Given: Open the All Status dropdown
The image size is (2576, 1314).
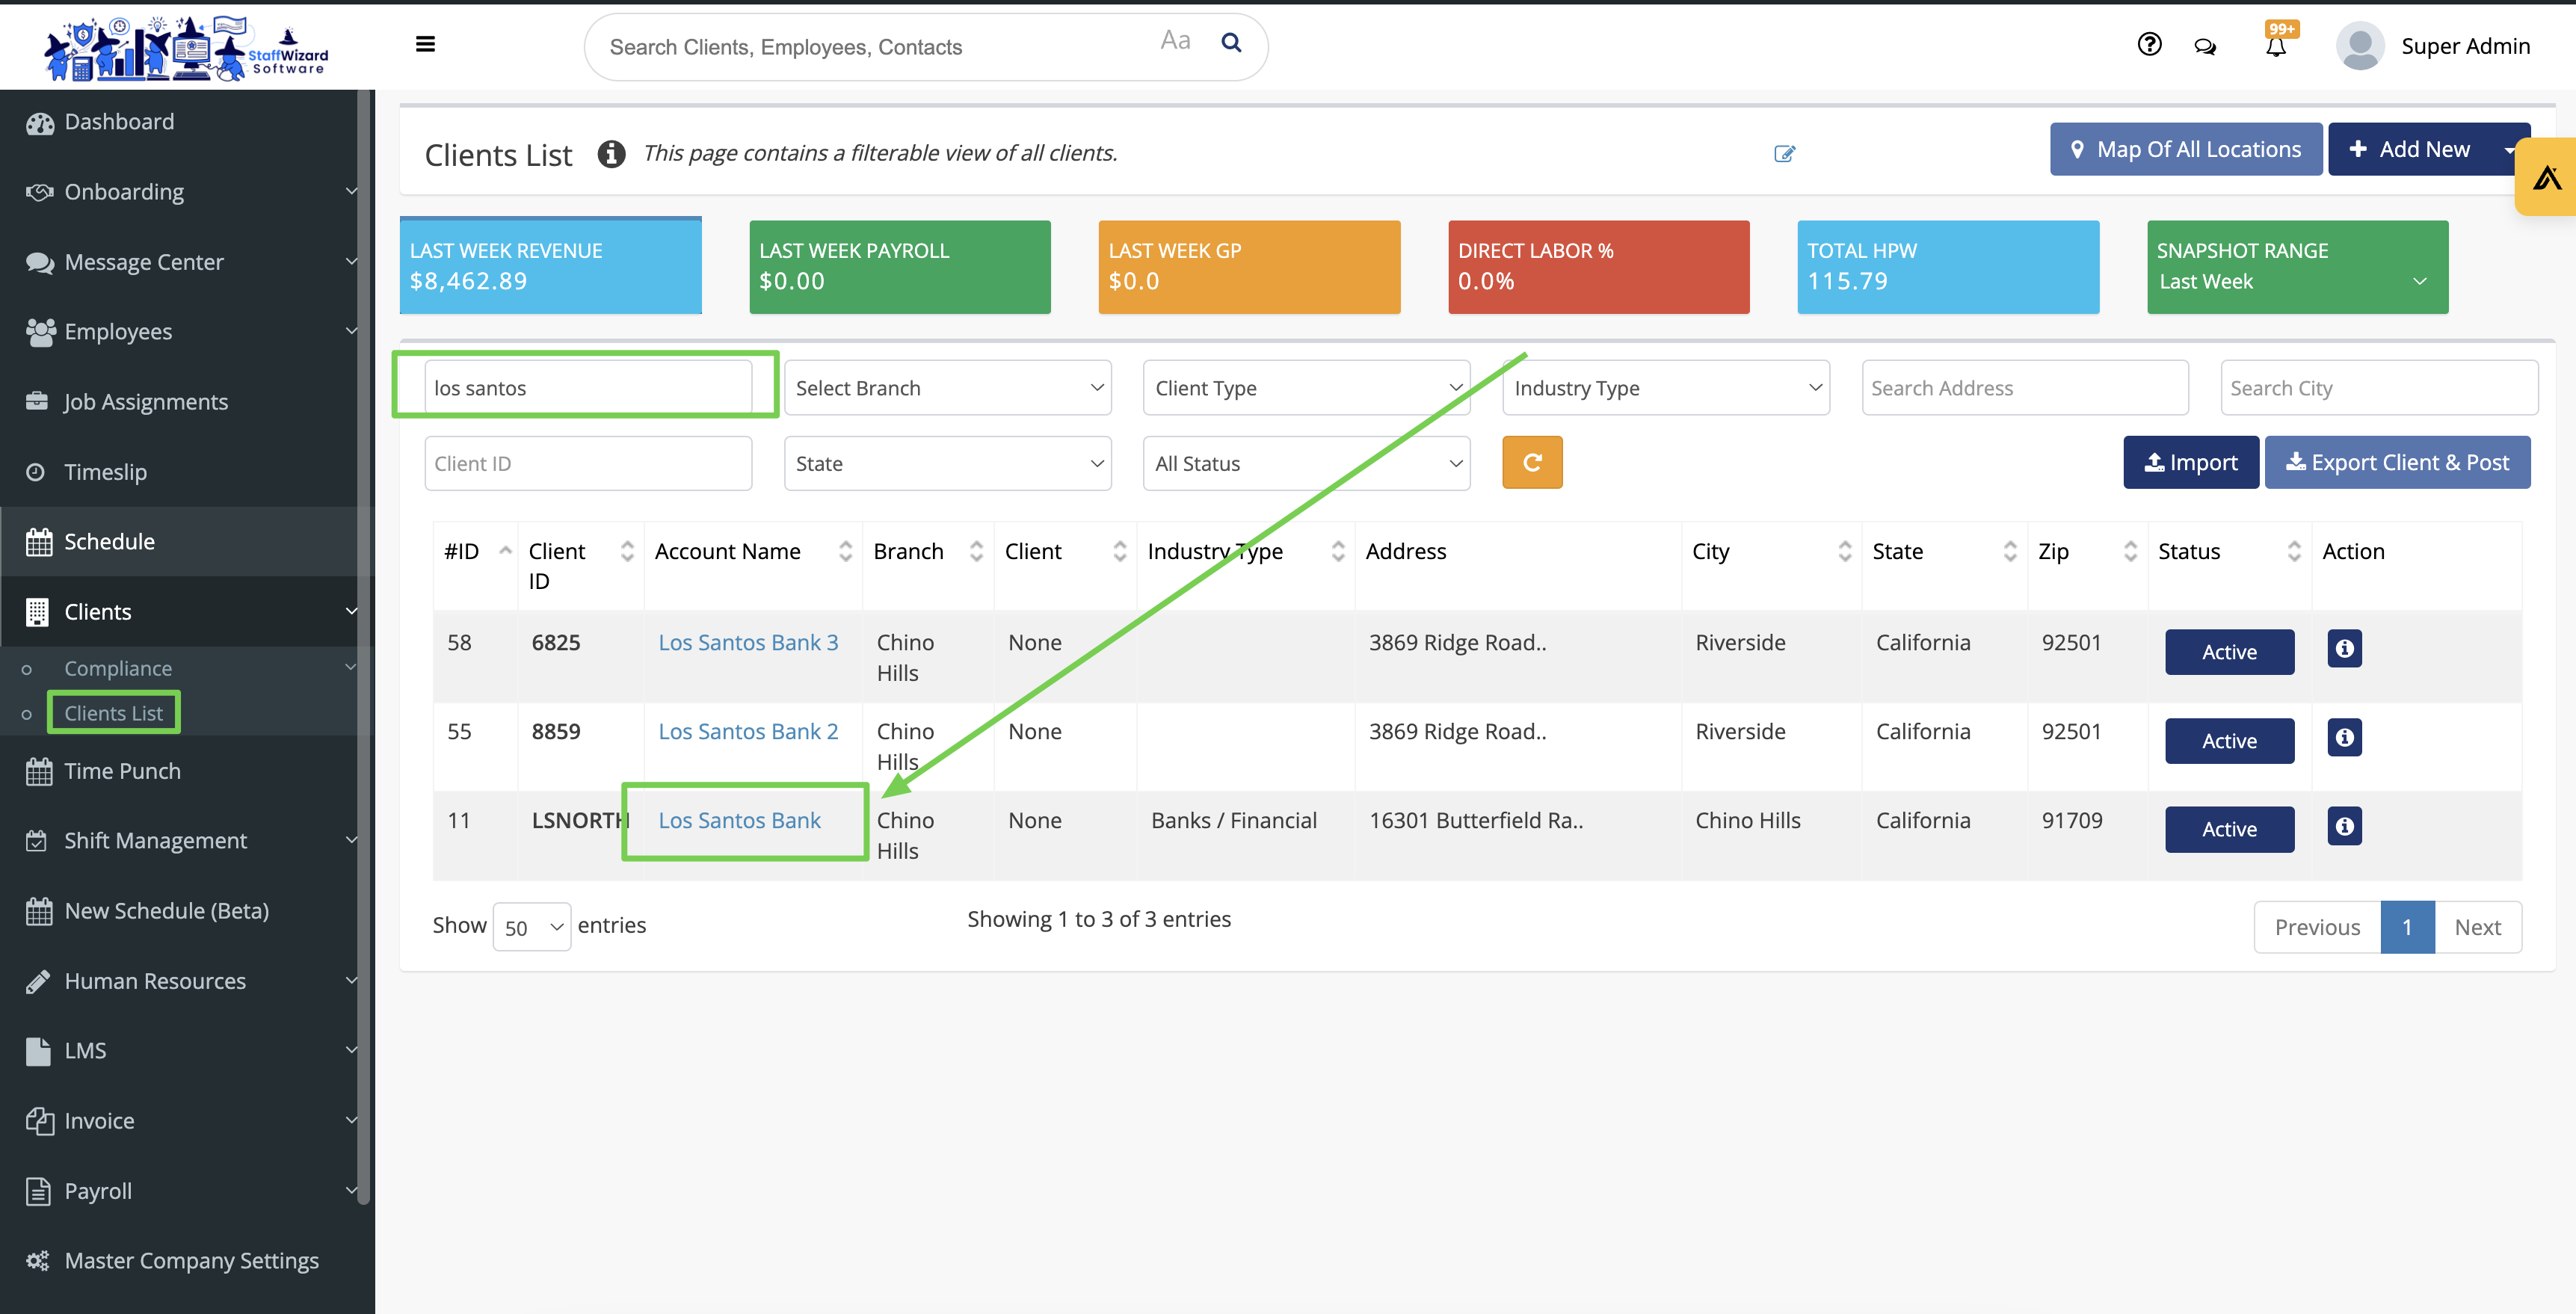Looking at the screenshot, I should (x=1306, y=463).
